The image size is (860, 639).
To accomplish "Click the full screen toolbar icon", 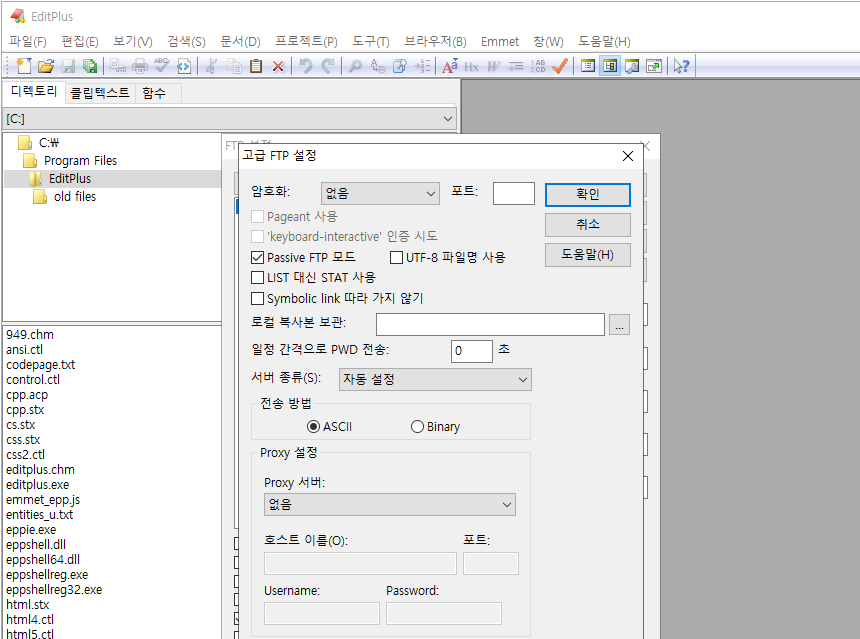I will [x=654, y=66].
